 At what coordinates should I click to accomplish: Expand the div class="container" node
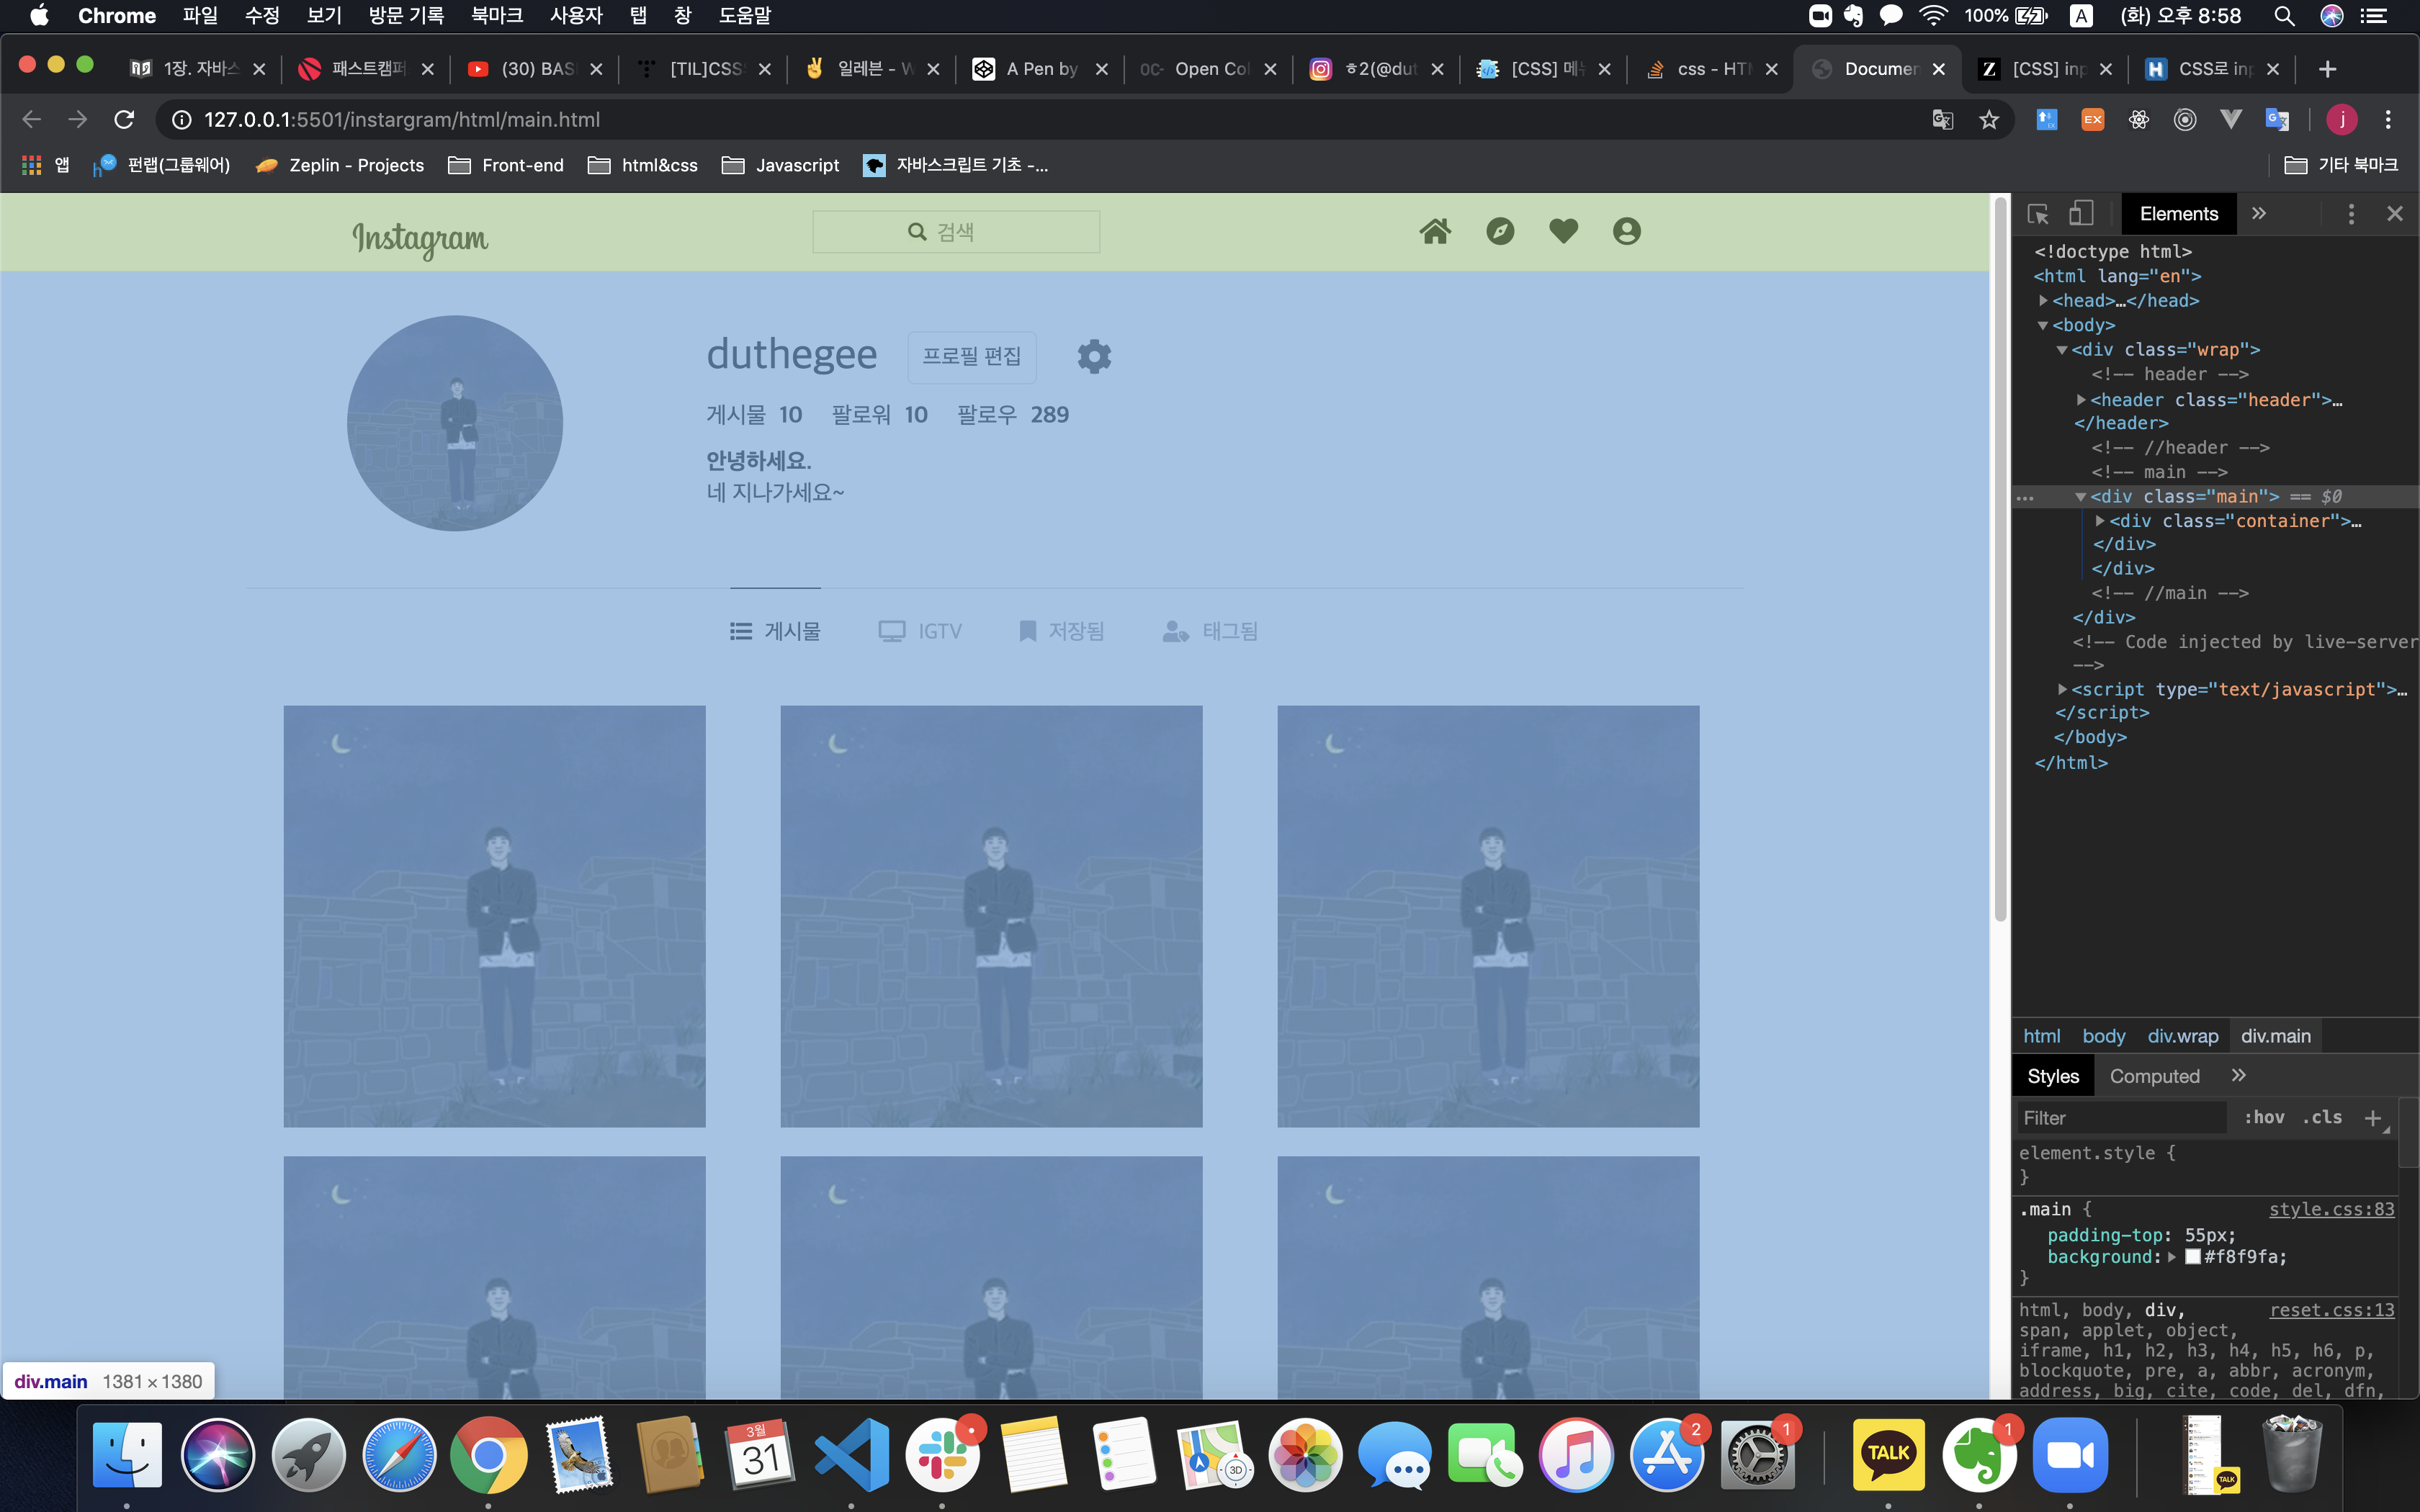point(2100,521)
